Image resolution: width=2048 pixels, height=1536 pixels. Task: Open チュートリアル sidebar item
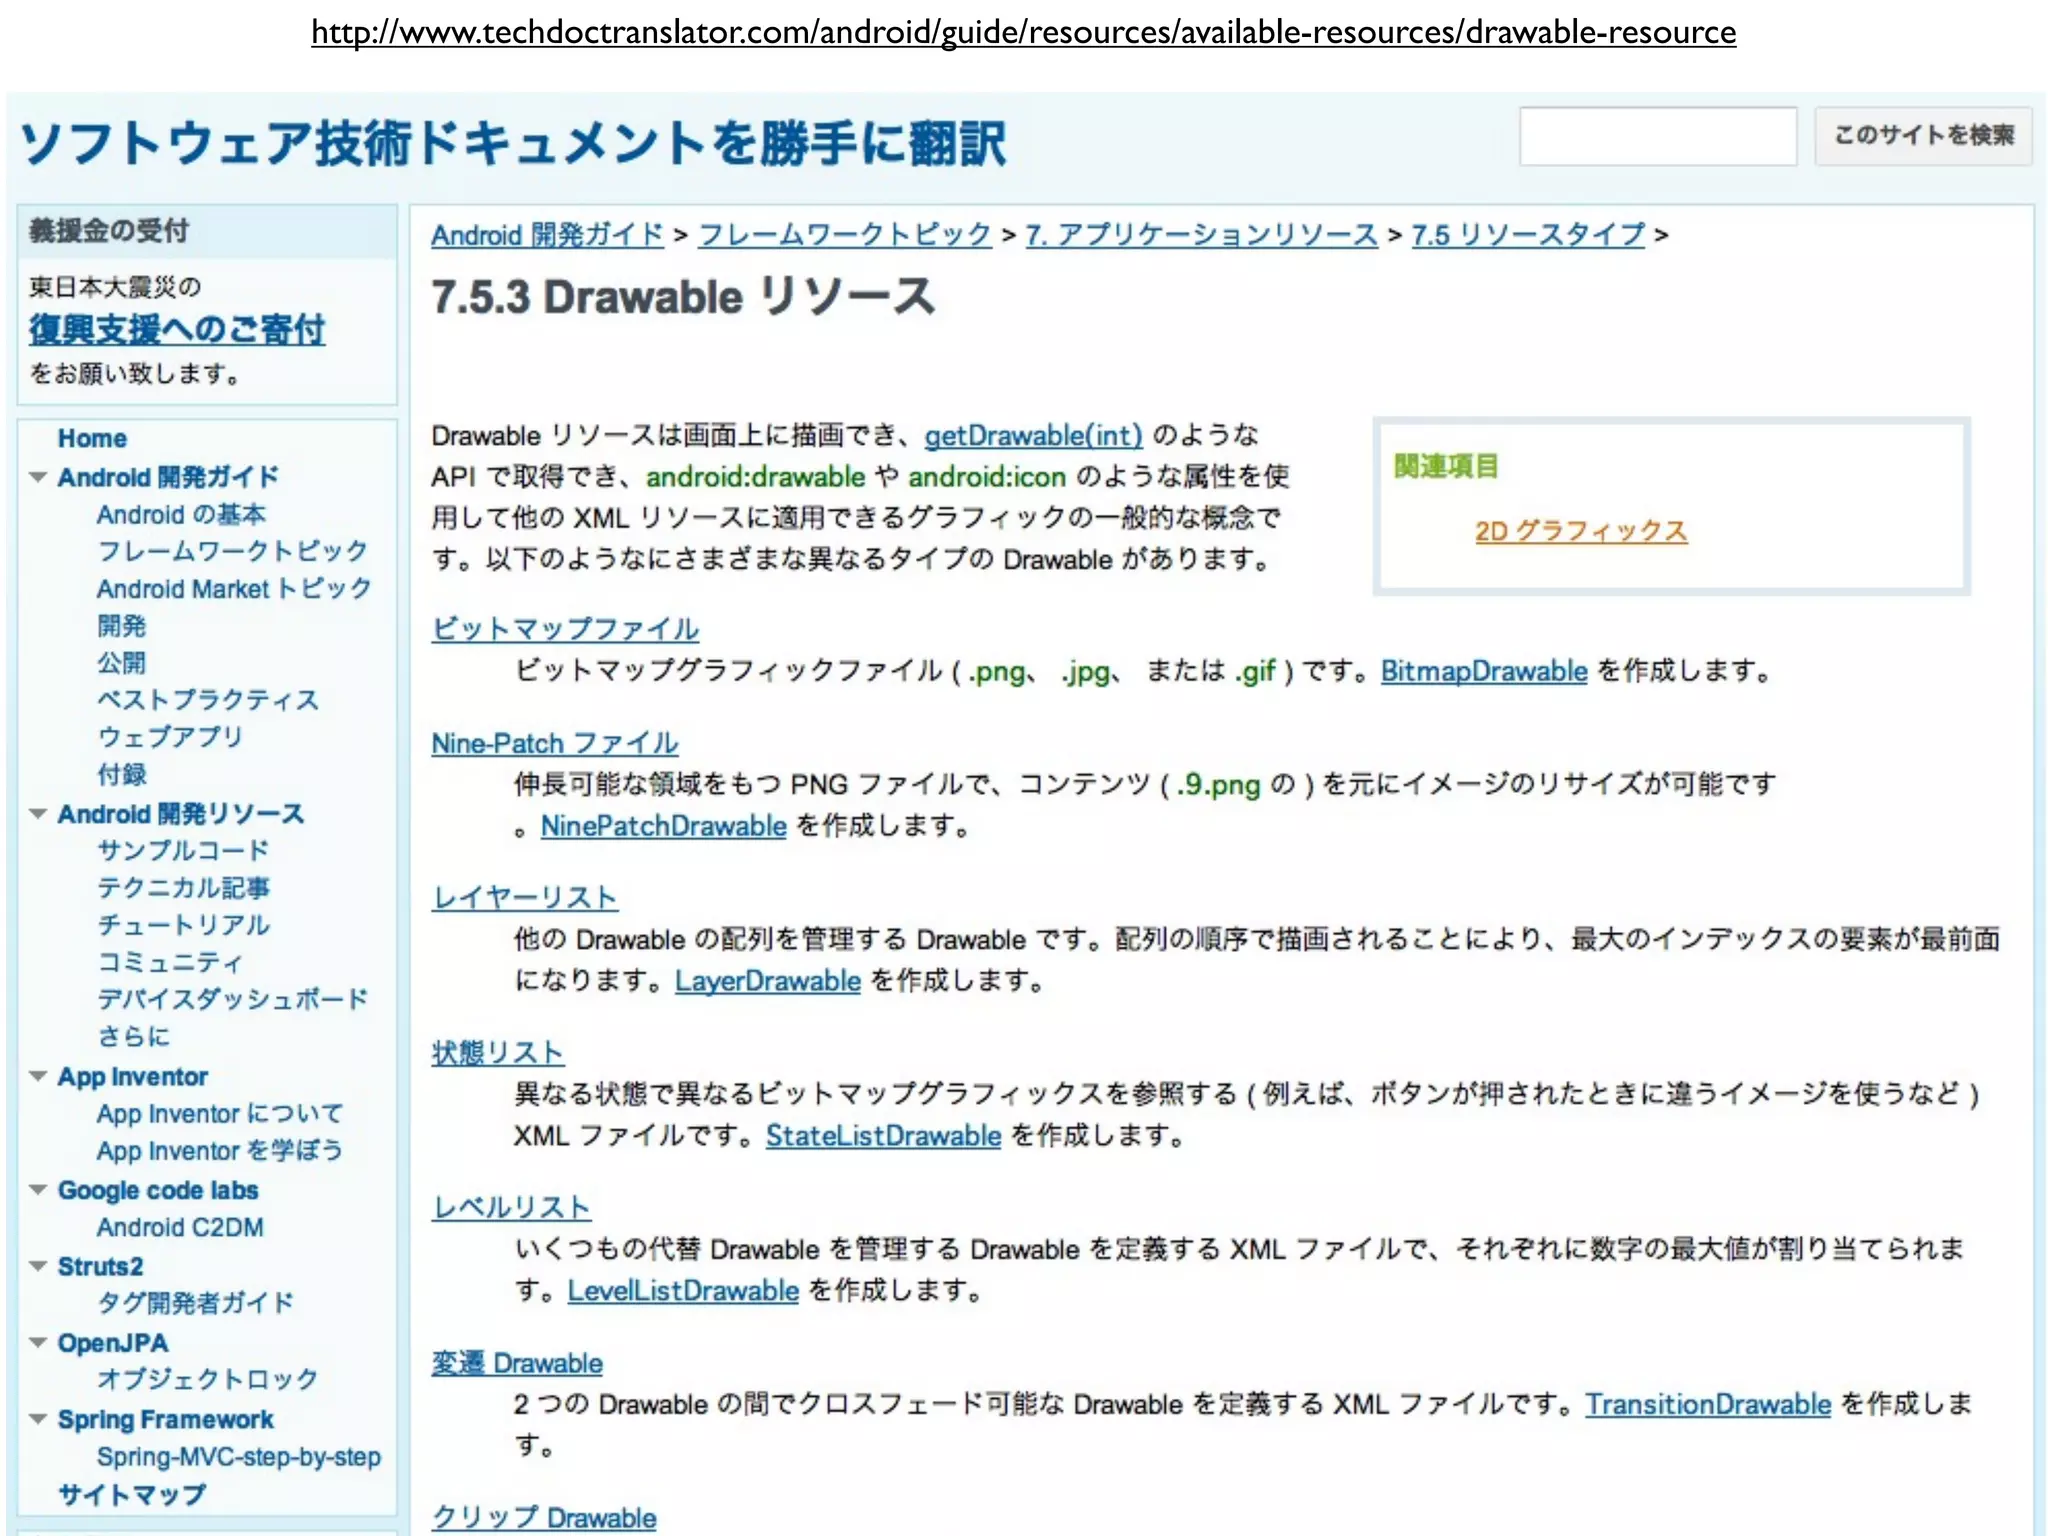click(183, 925)
